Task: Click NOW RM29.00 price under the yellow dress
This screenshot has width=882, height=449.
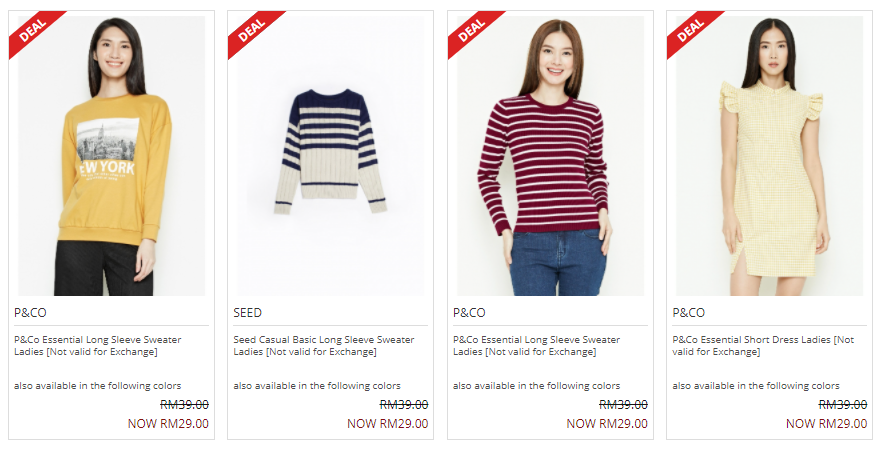Action: click(x=826, y=424)
